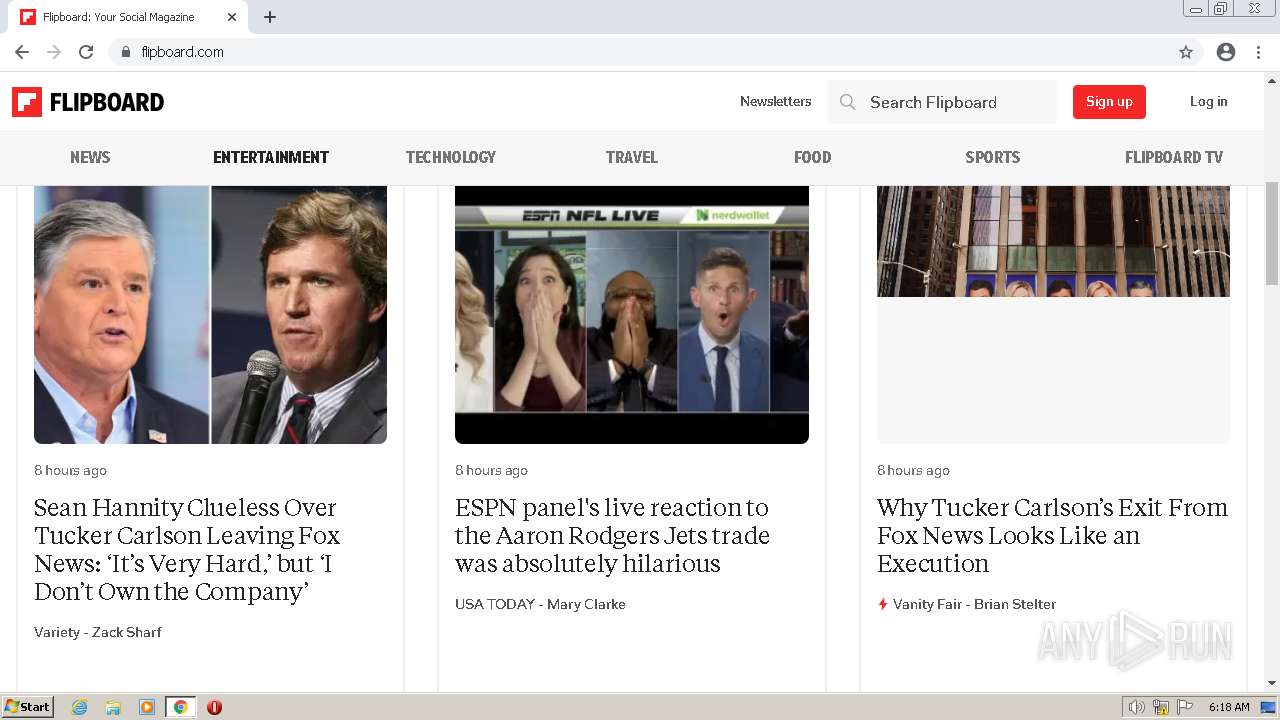Open the Chrome three-dot menu
Screen dimensions: 1280x720
point(1258,52)
